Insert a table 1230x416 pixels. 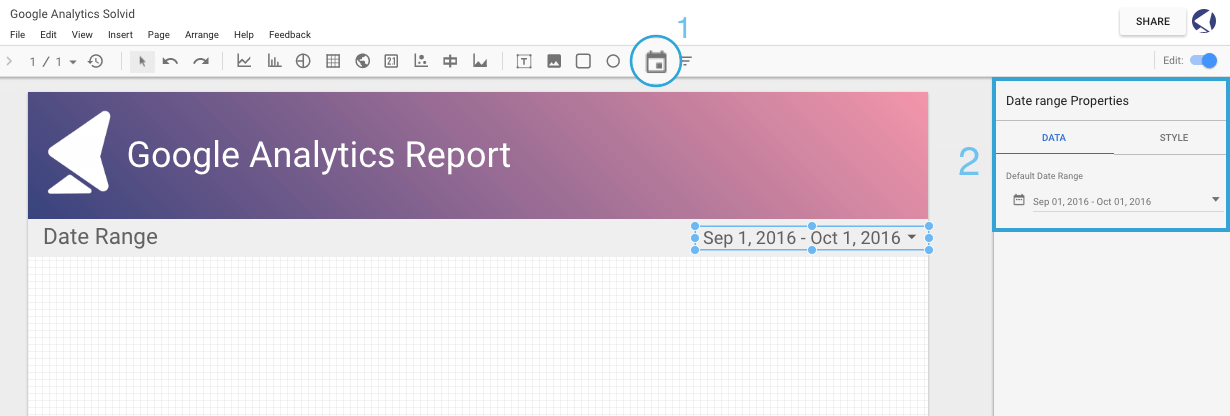click(x=333, y=61)
